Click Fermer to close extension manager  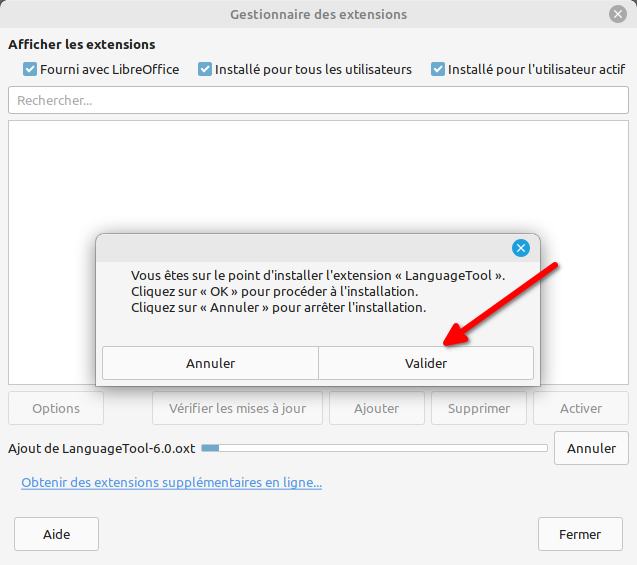[x=580, y=534]
